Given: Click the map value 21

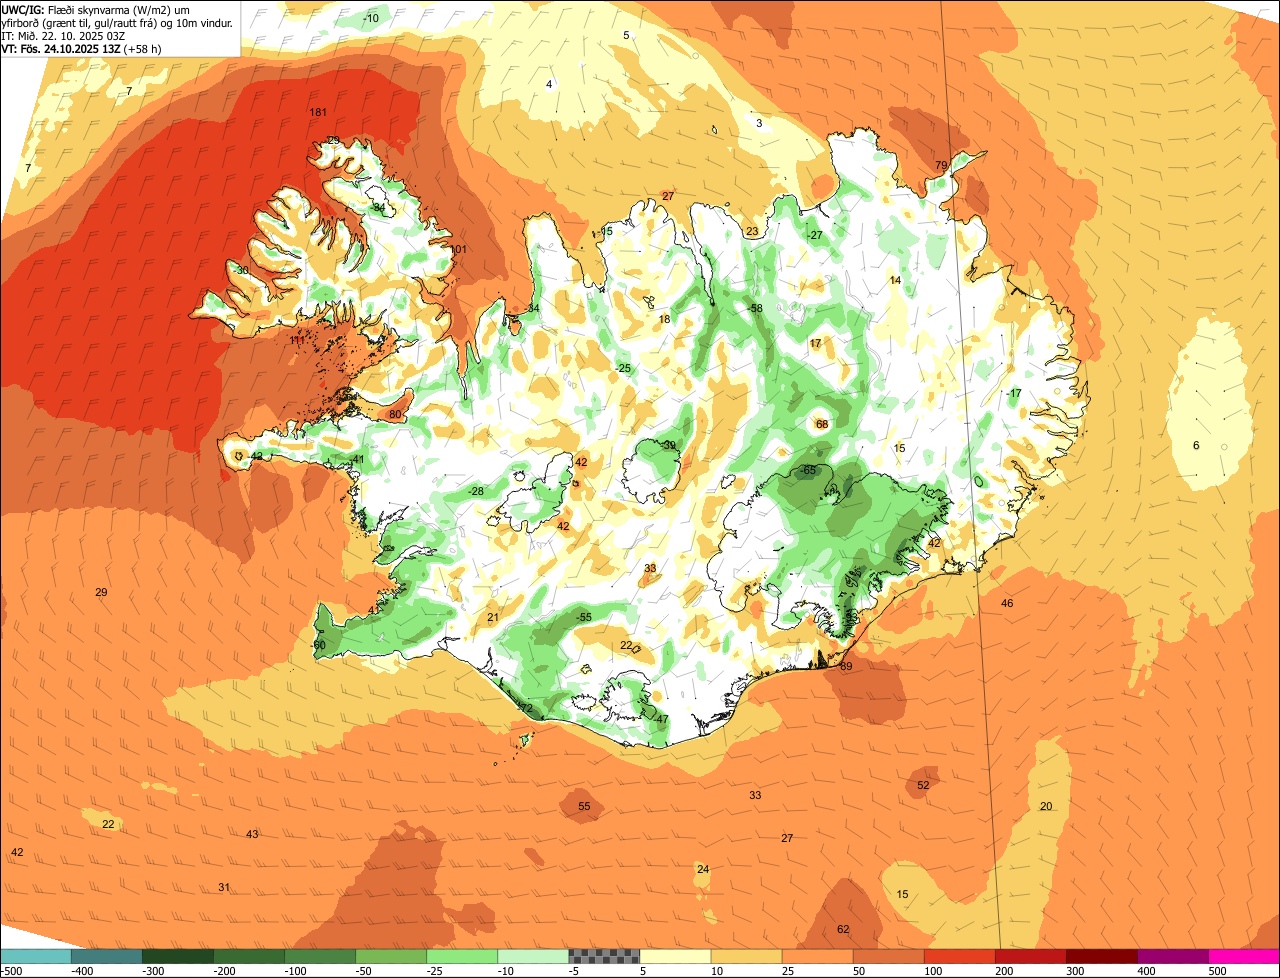Looking at the screenshot, I should (493, 618).
